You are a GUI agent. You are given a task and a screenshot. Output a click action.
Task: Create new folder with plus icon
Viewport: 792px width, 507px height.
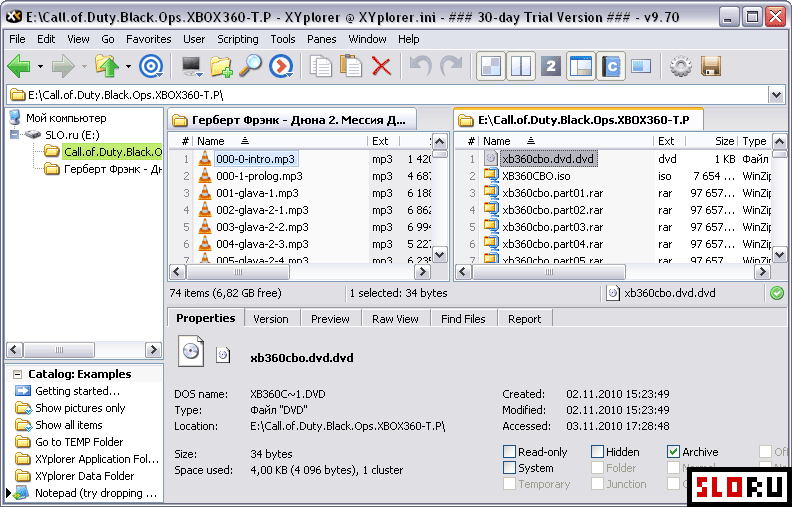(221, 66)
